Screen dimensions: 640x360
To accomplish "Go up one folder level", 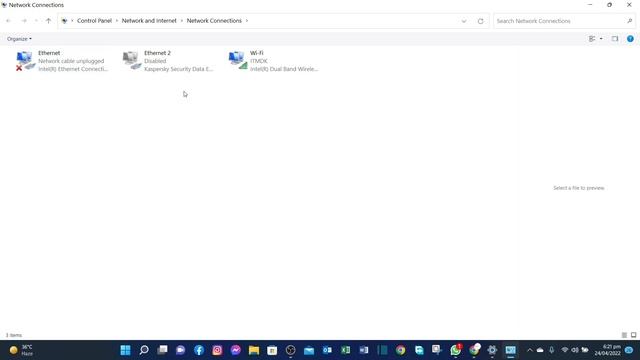I will click(49, 21).
